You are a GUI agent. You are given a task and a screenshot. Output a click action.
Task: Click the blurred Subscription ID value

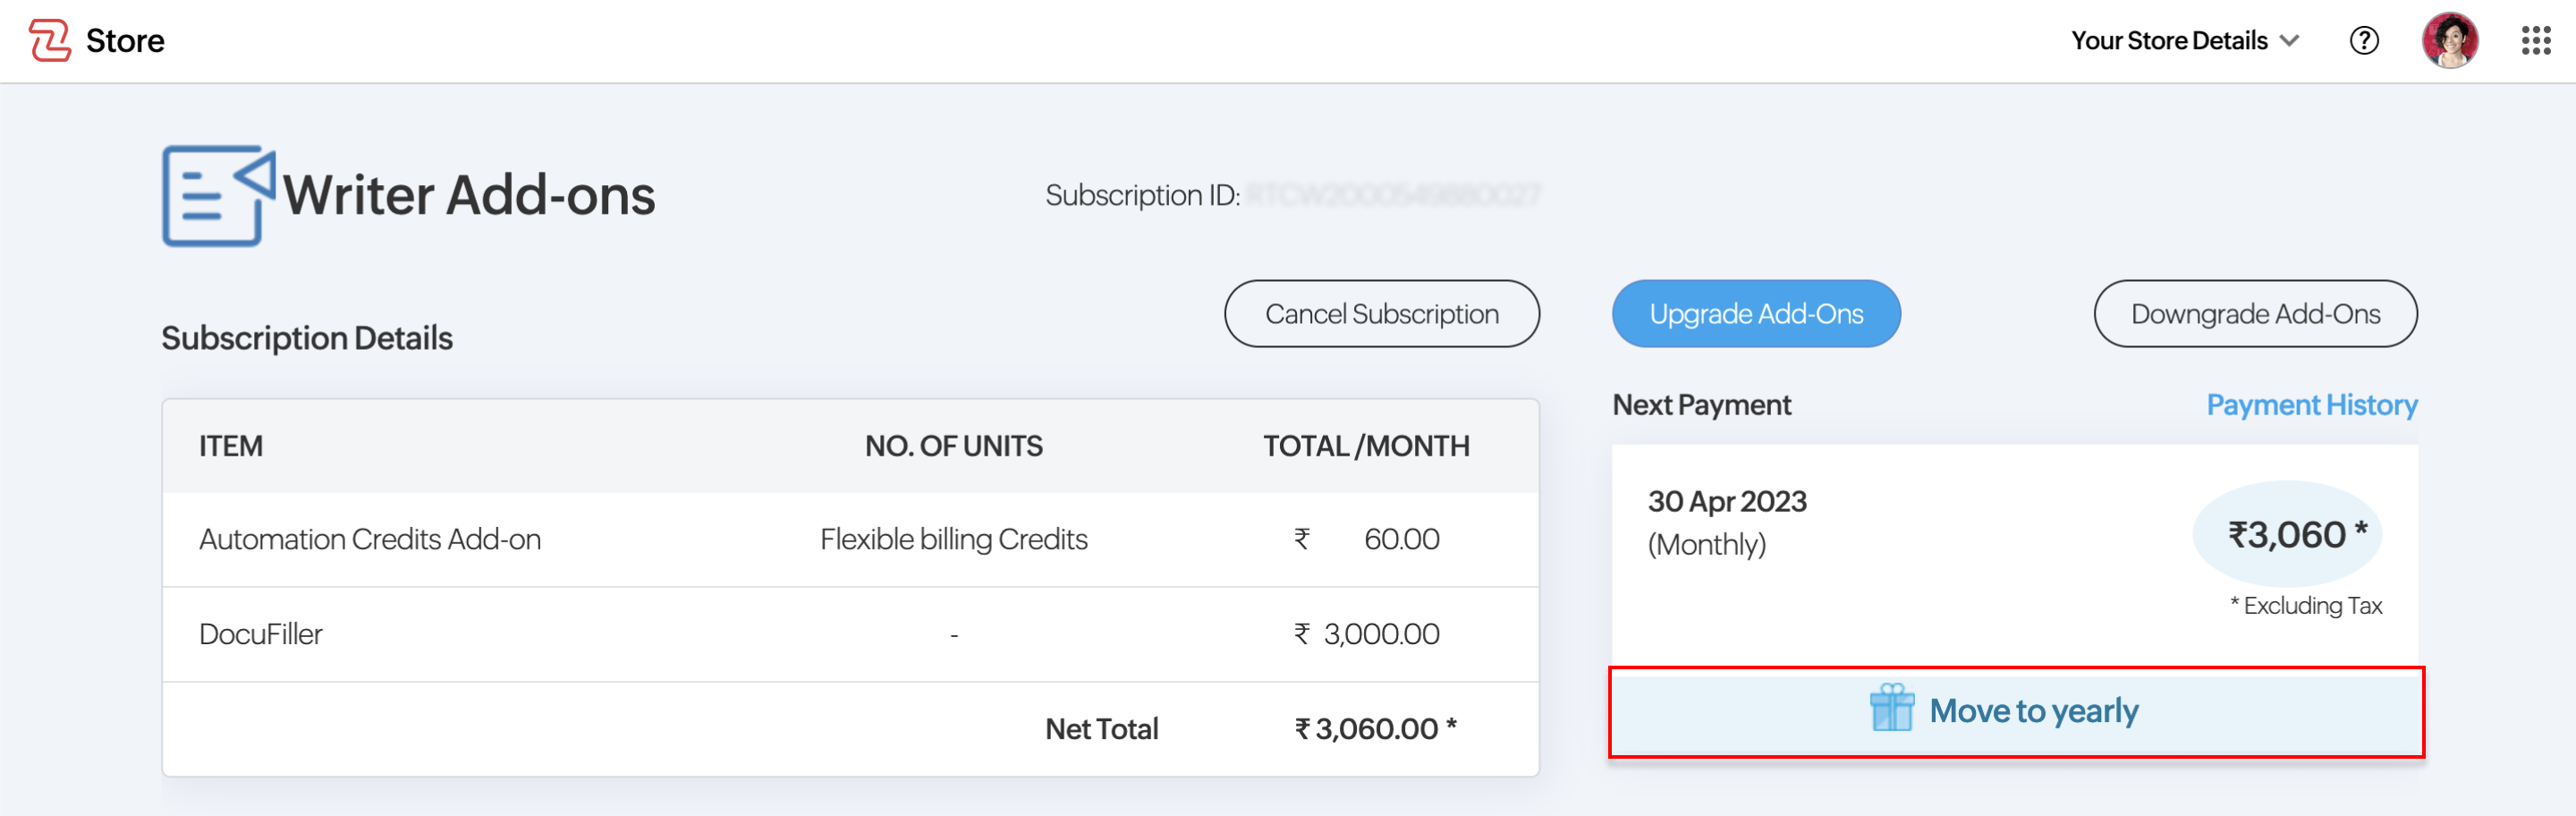click(1393, 195)
